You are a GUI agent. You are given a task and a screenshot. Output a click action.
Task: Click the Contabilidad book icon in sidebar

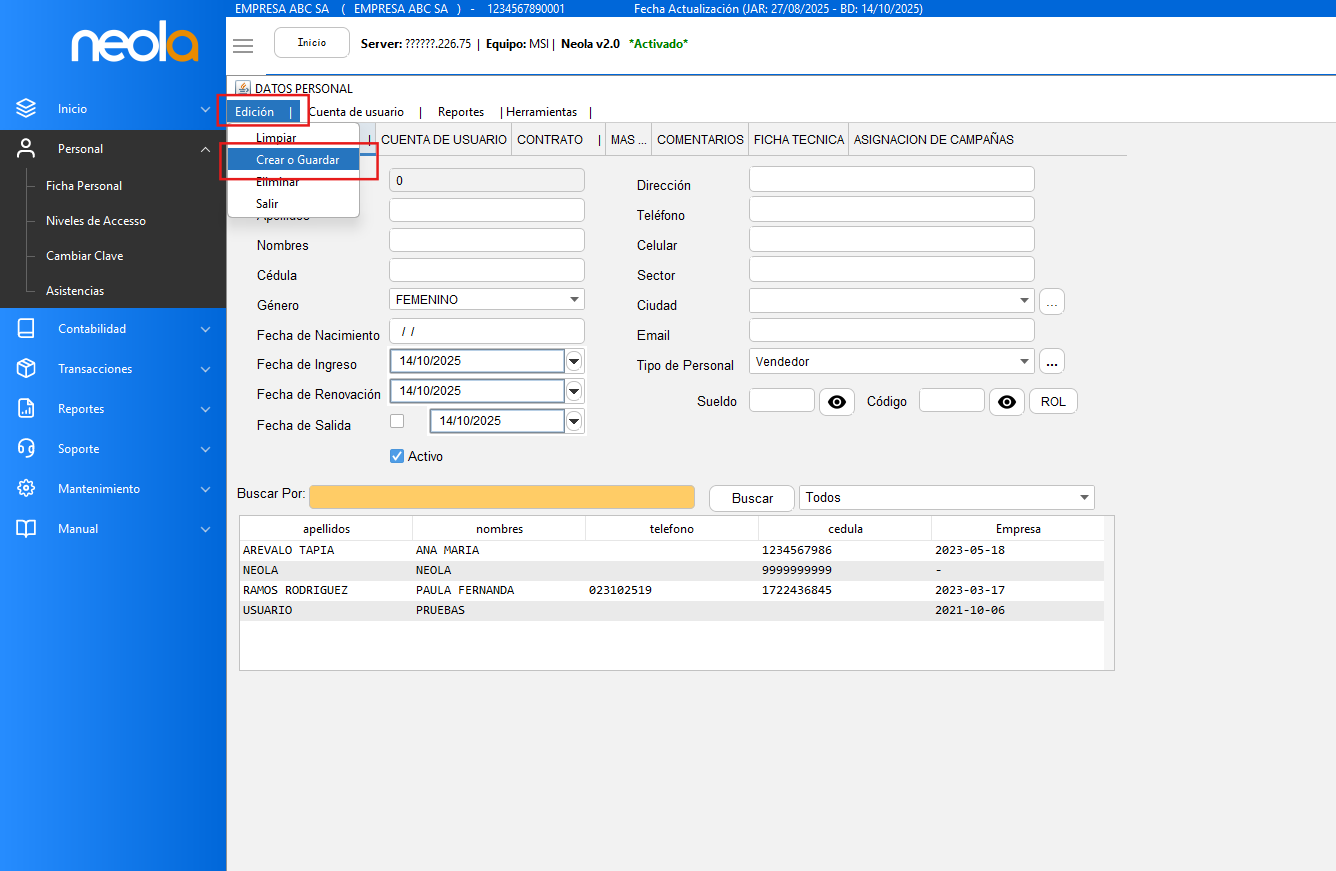point(26,329)
